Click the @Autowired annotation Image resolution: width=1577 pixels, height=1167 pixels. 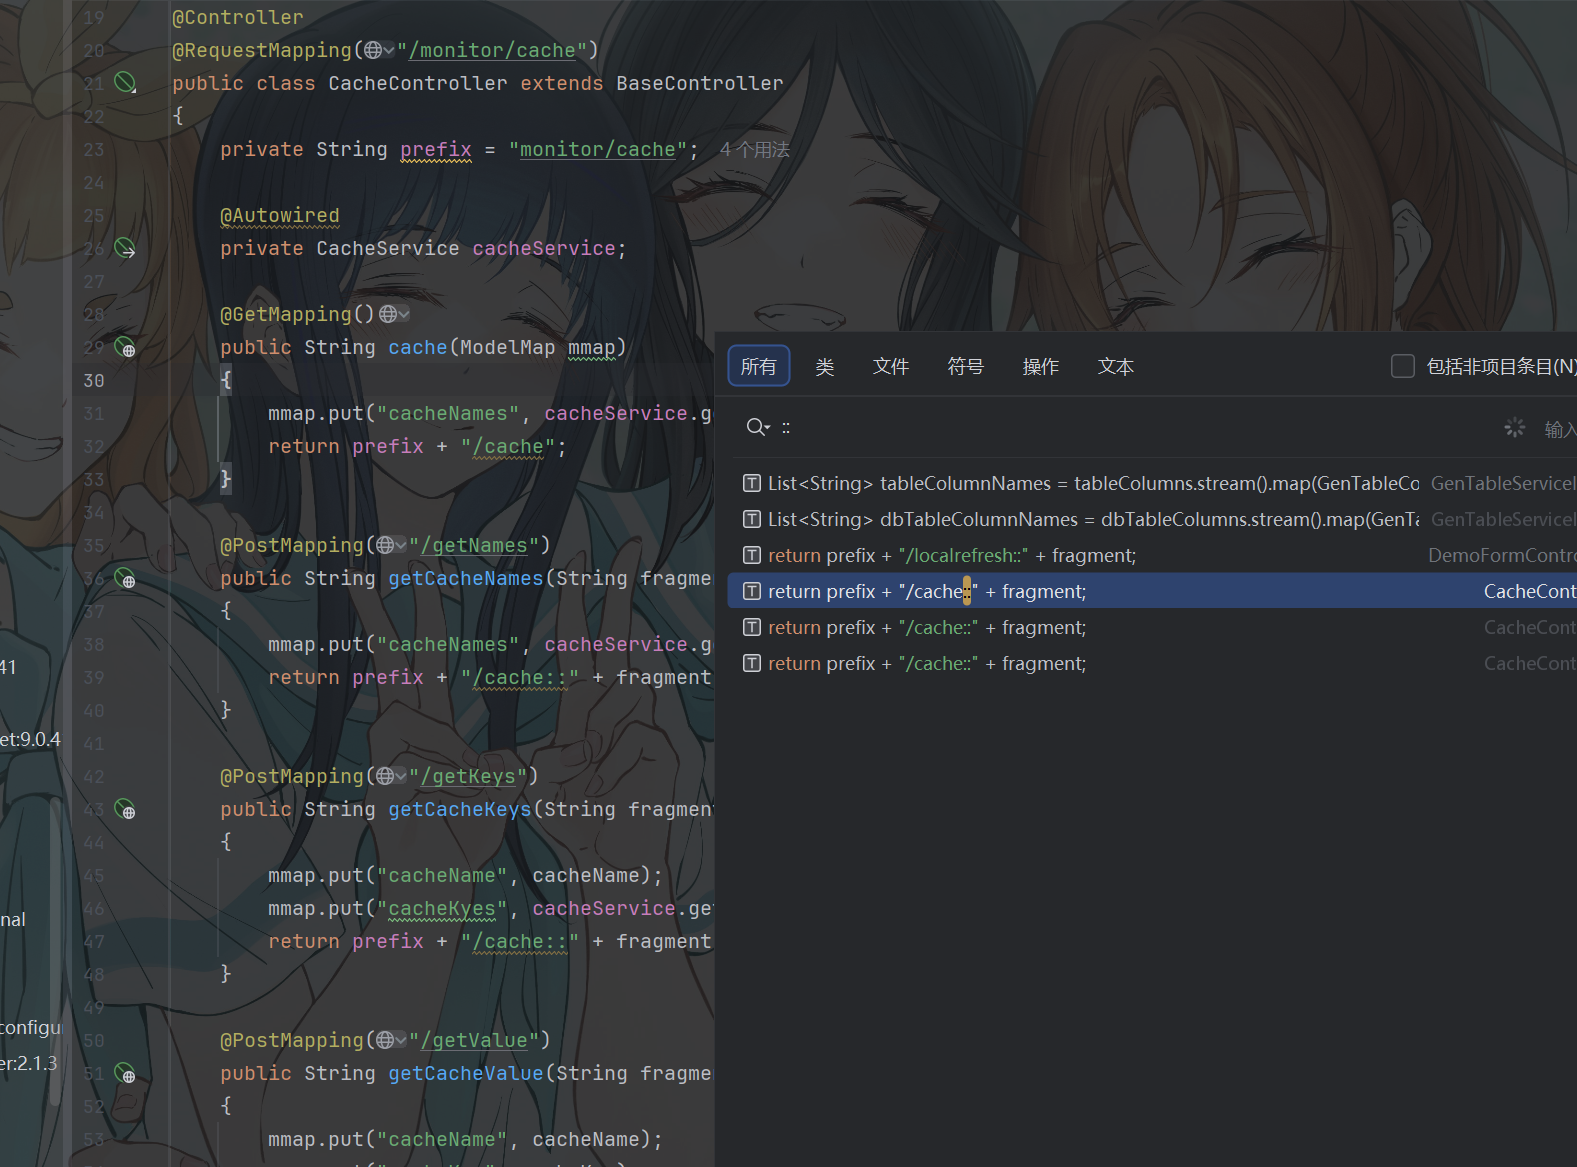tap(280, 215)
